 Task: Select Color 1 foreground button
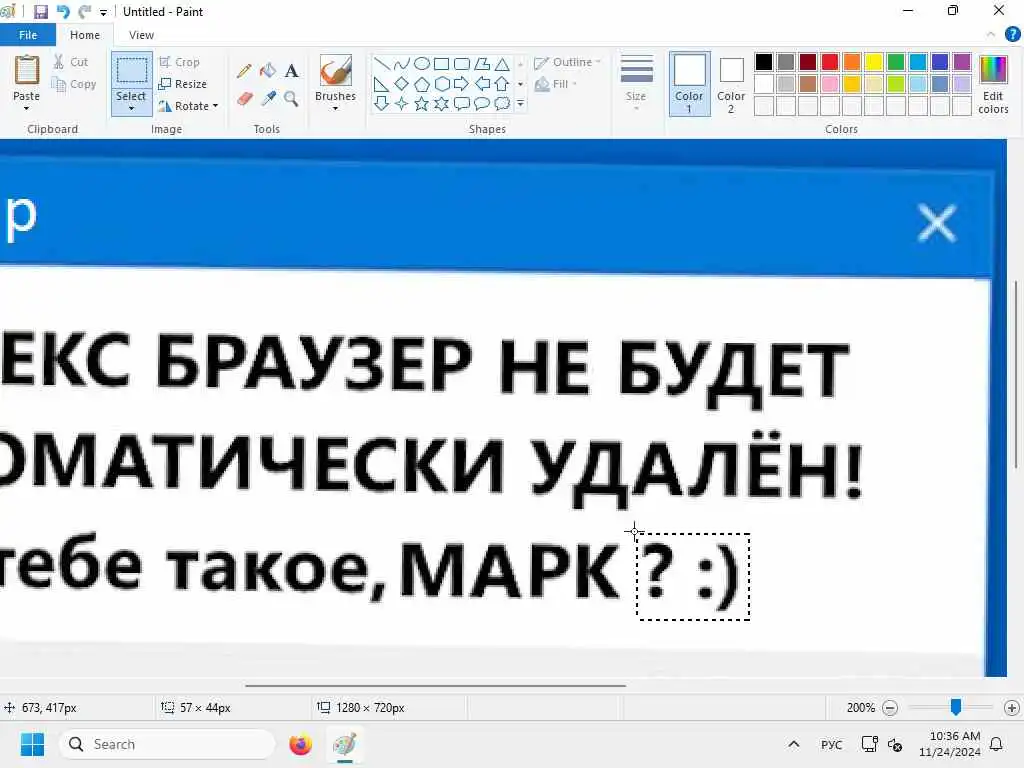coord(690,84)
